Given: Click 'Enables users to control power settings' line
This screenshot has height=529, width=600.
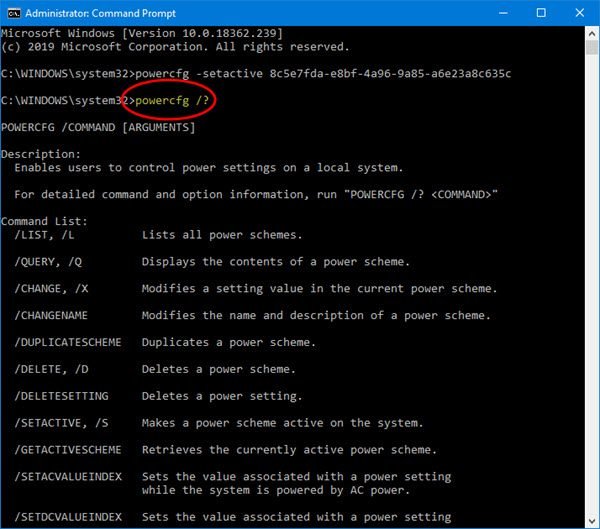Looking at the screenshot, I should click(x=209, y=168).
